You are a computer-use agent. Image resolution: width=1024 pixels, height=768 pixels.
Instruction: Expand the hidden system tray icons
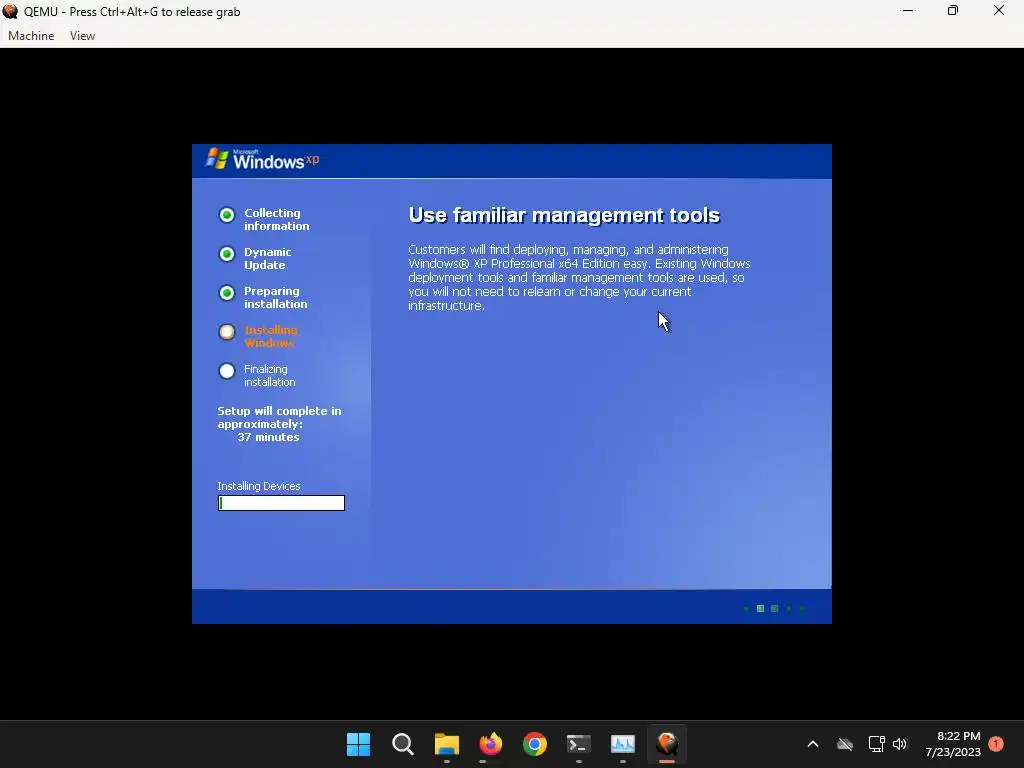click(813, 744)
